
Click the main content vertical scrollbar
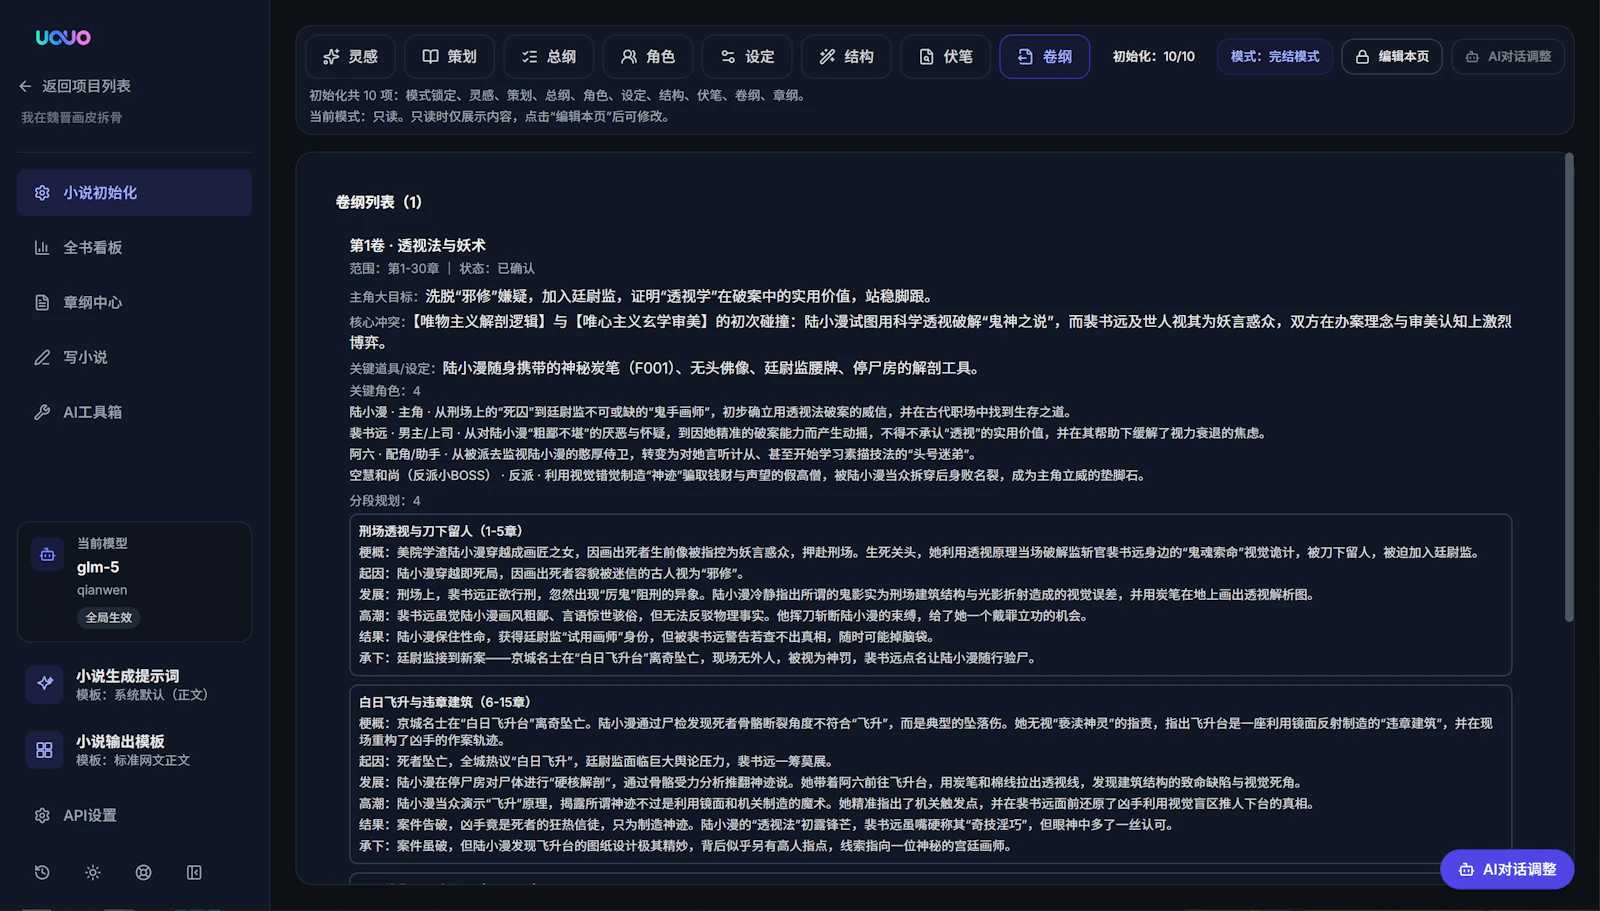tap(1569, 388)
